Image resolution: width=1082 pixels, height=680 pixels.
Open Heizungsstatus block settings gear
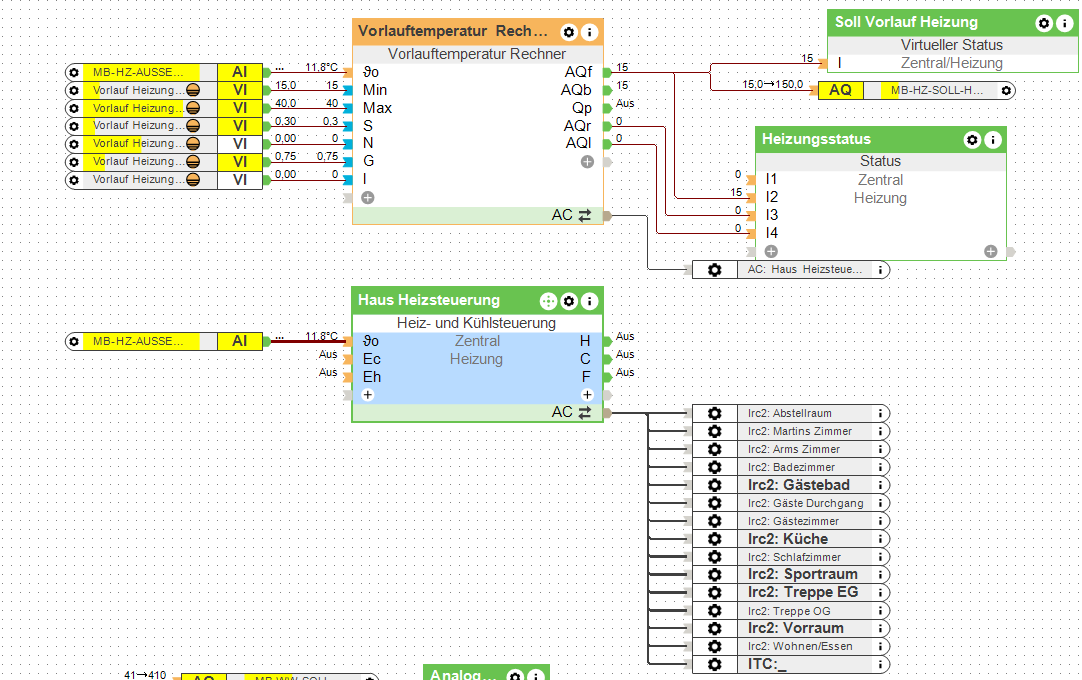[x=972, y=140]
